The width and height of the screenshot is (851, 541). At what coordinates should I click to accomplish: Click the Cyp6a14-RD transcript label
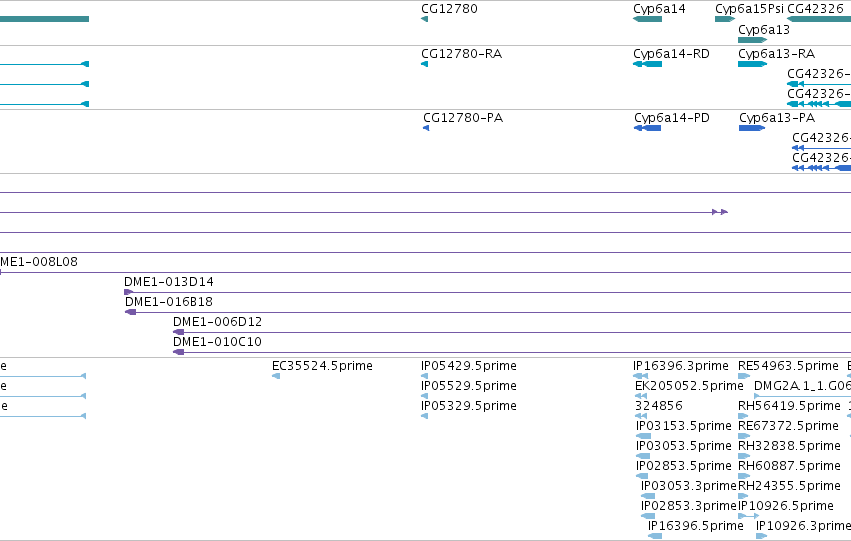pyautogui.click(x=671, y=54)
